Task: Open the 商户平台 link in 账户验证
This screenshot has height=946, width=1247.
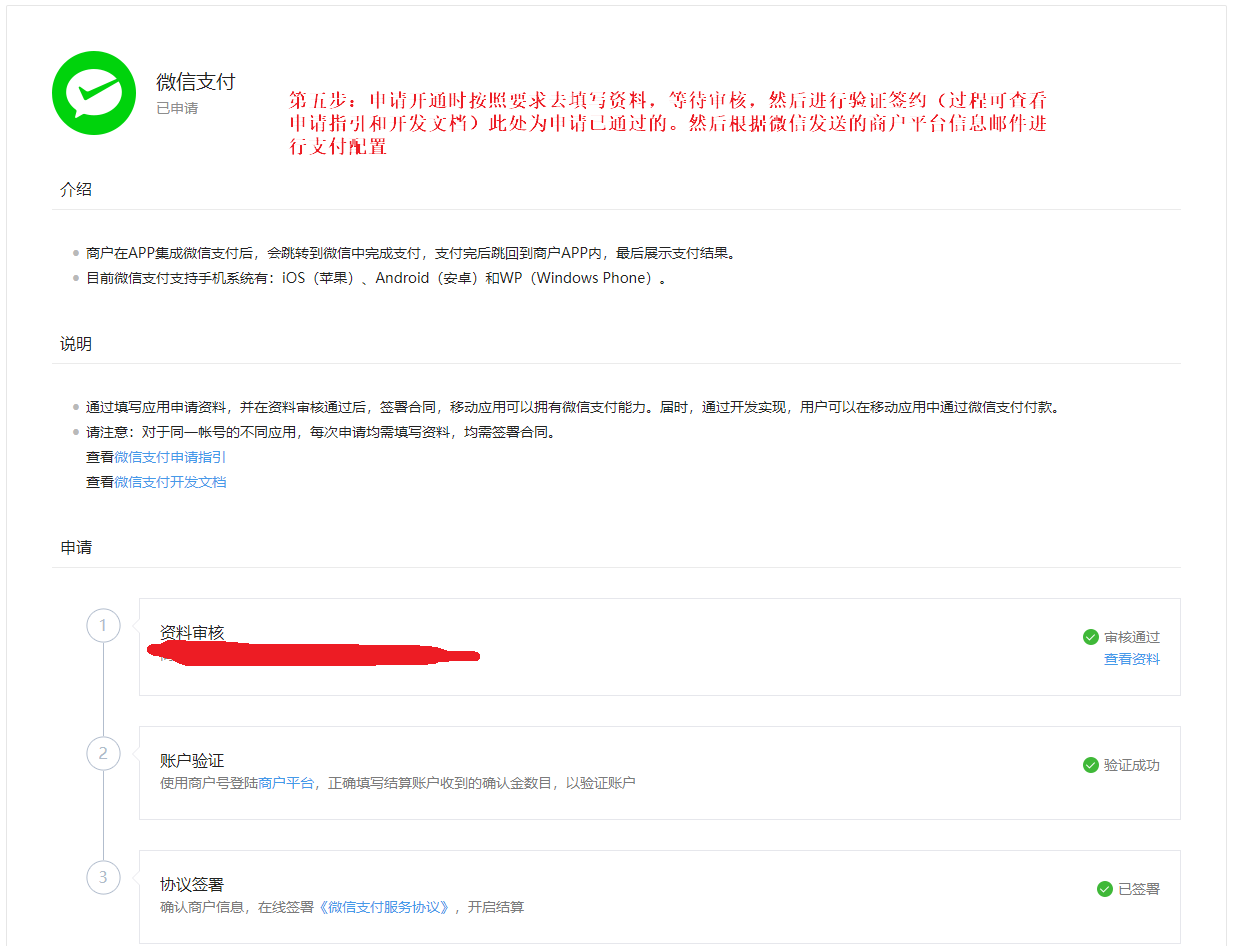Action: pos(286,783)
